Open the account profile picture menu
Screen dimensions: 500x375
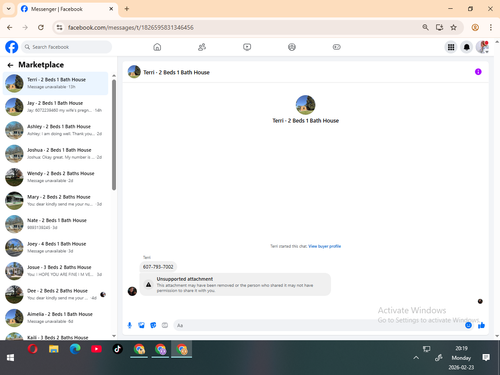coord(482,47)
